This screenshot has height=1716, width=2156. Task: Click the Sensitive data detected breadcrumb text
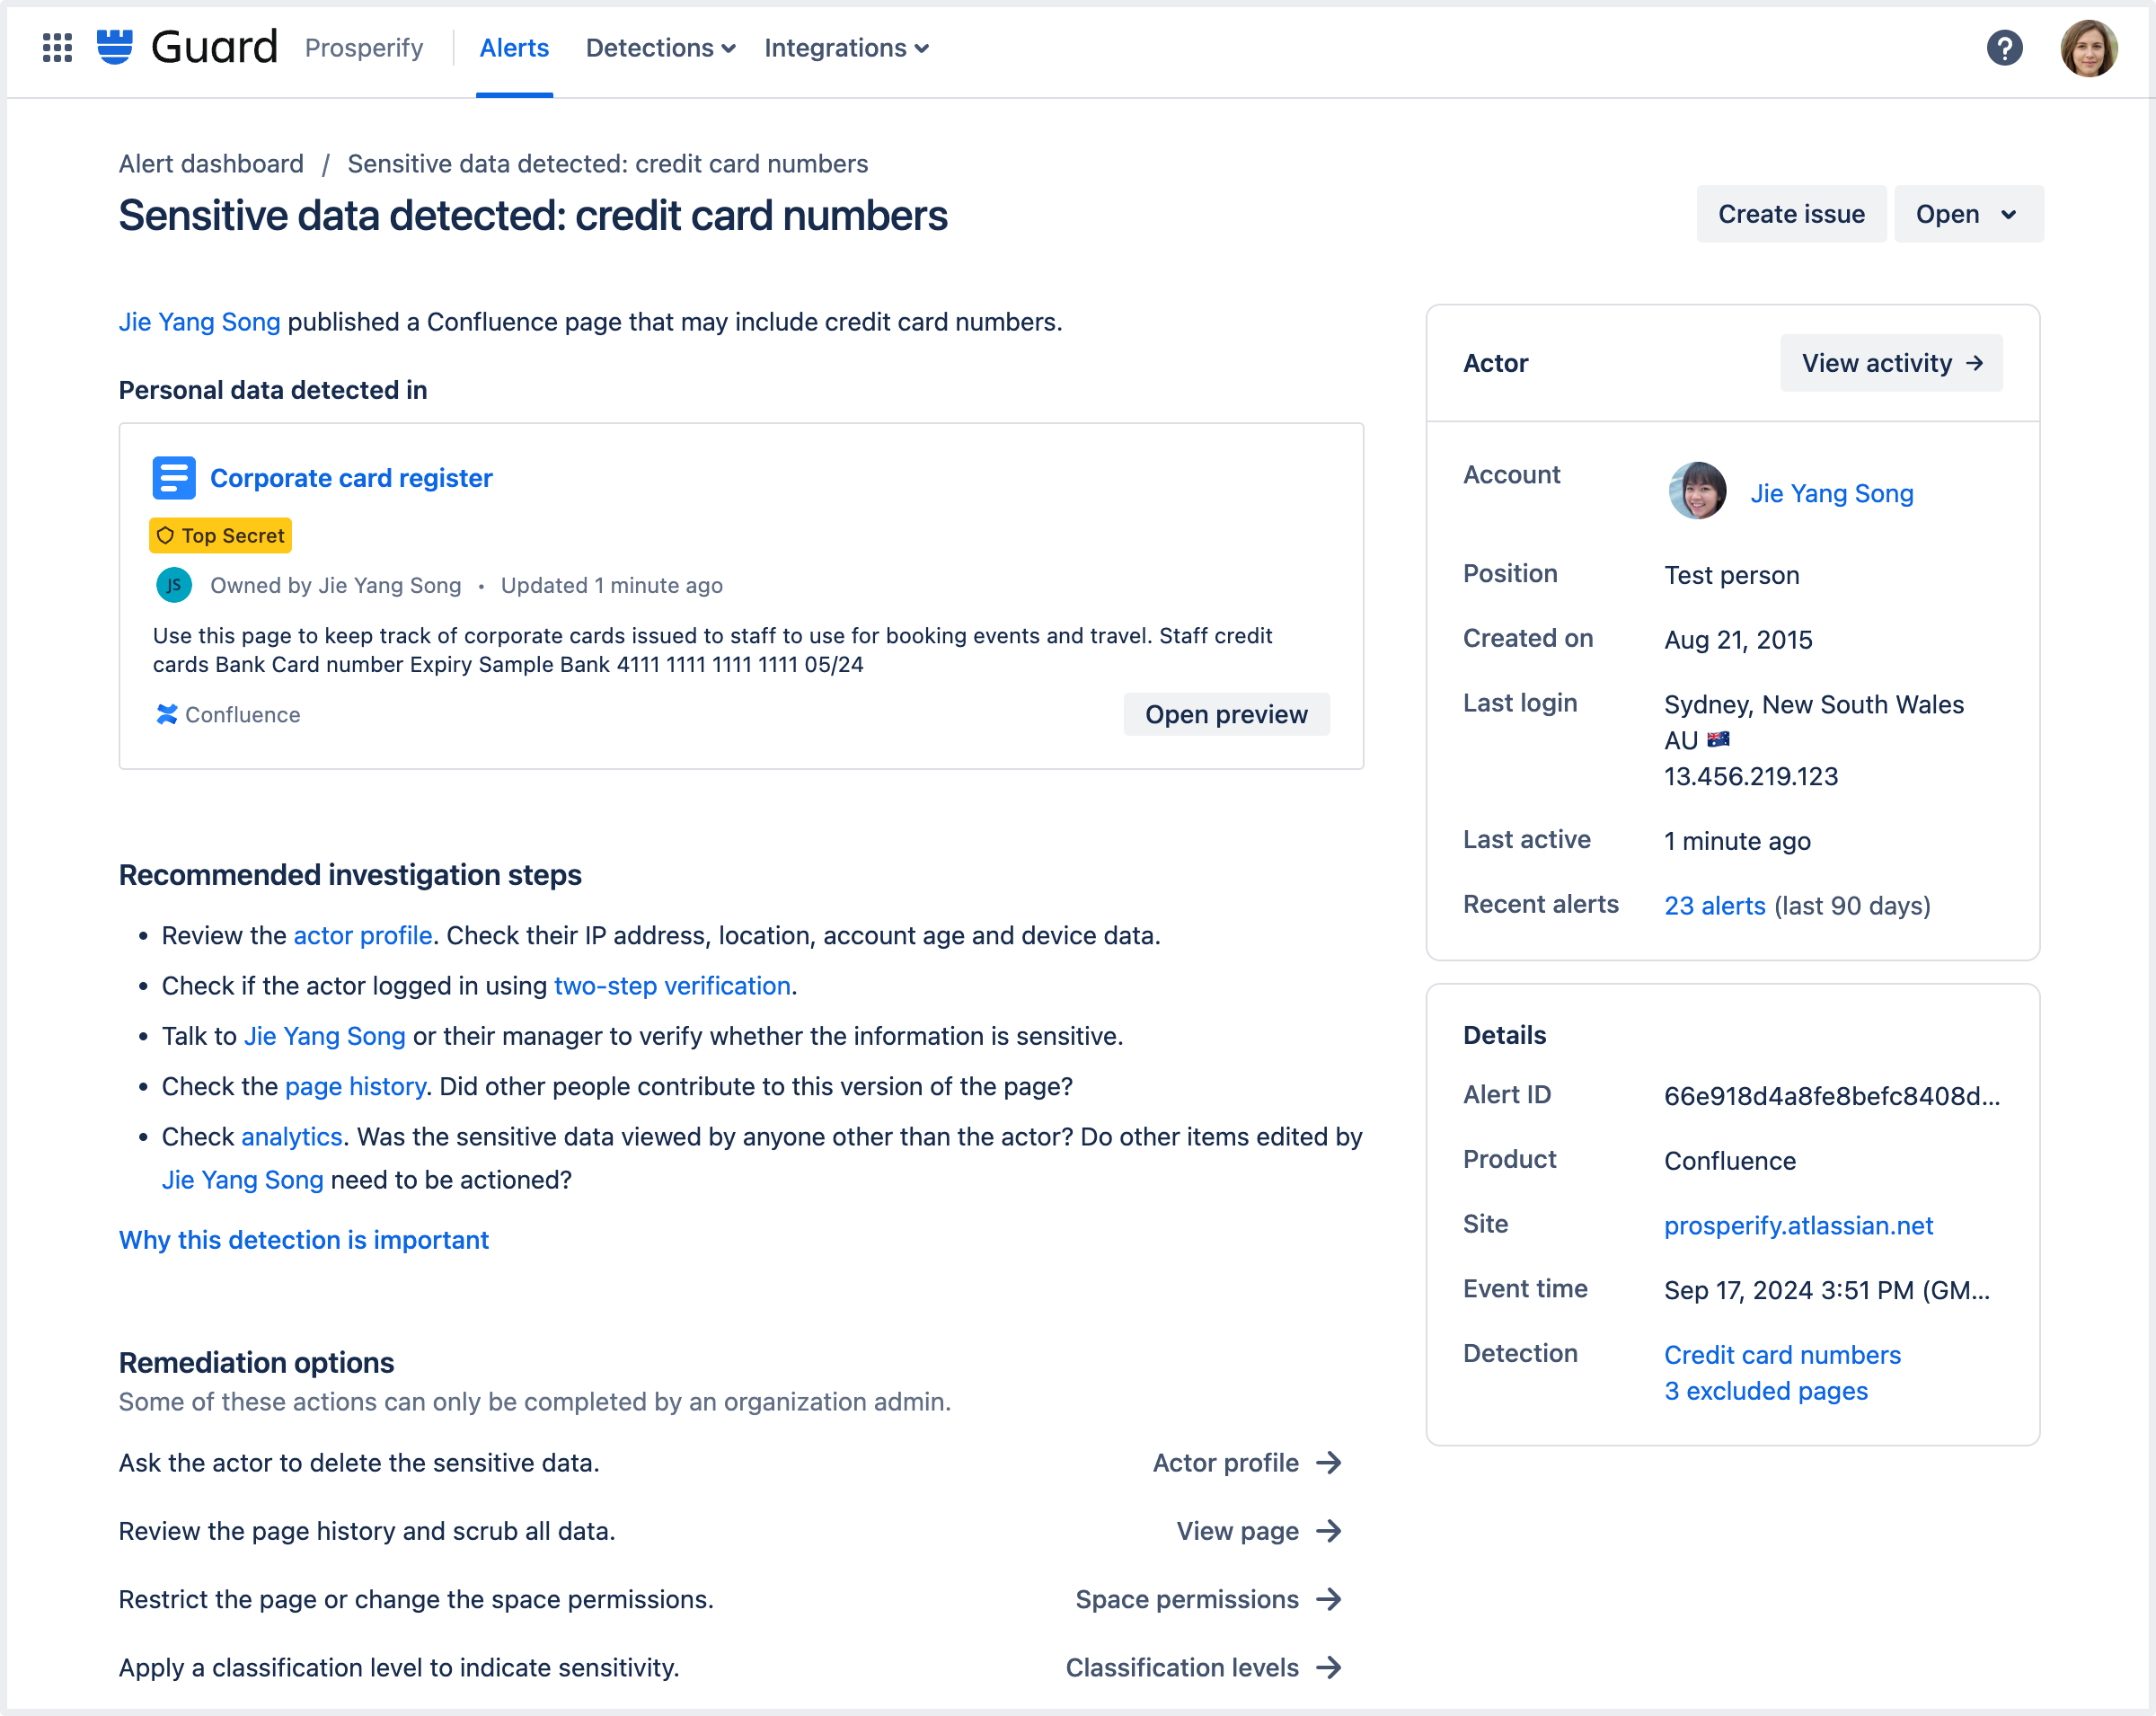point(607,164)
